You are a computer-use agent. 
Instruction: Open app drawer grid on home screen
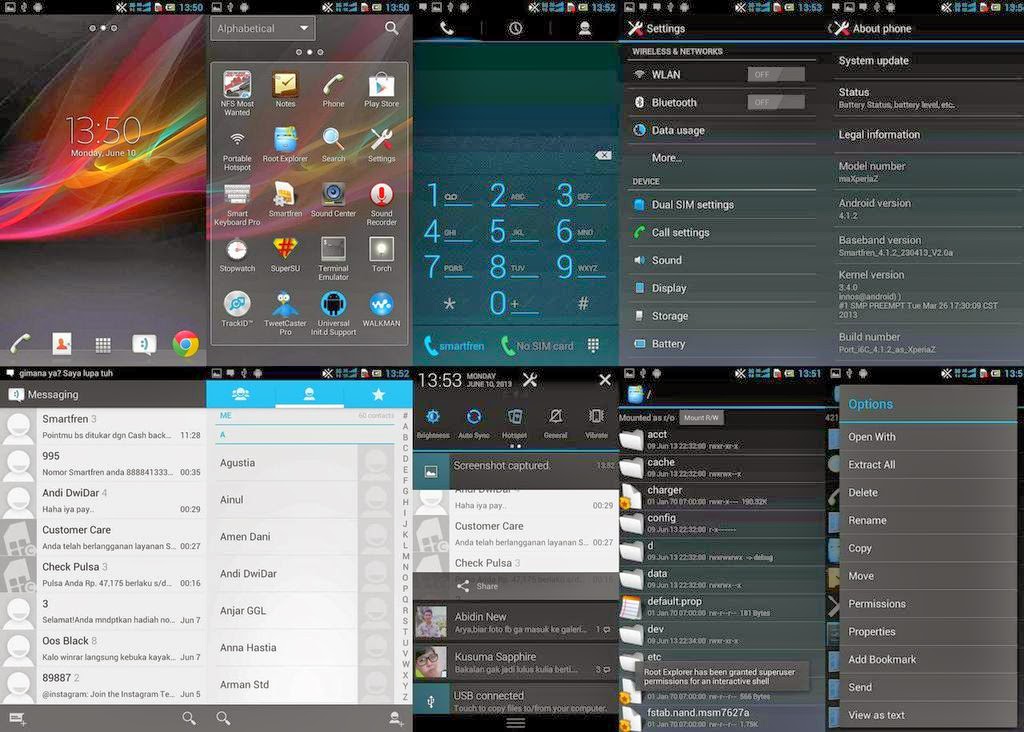click(103, 345)
